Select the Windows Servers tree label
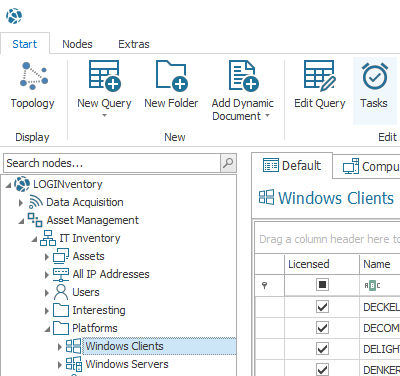This screenshot has width=400, height=376. click(x=127, y=364)
